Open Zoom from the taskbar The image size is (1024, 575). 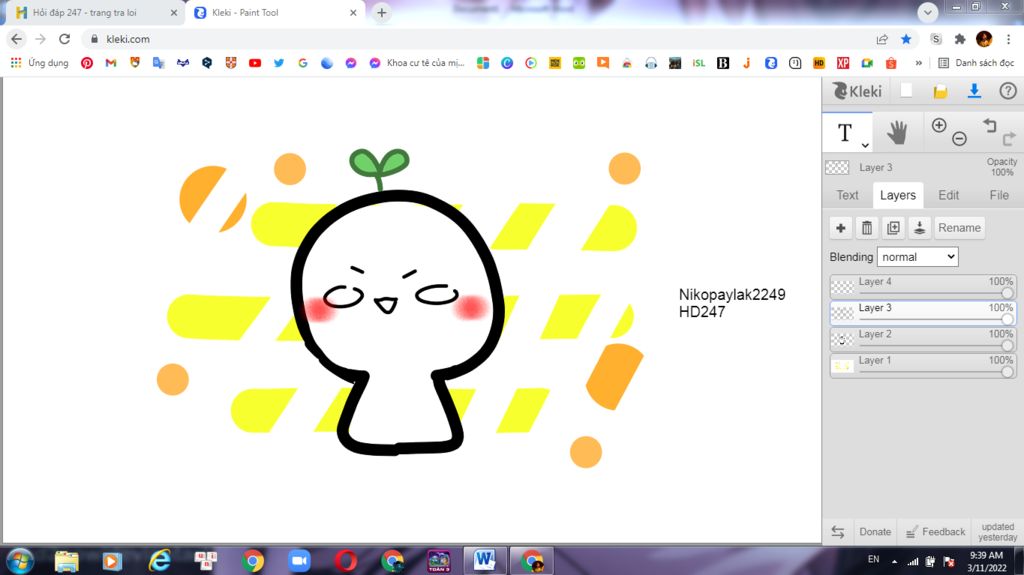[x=299, y=561]
